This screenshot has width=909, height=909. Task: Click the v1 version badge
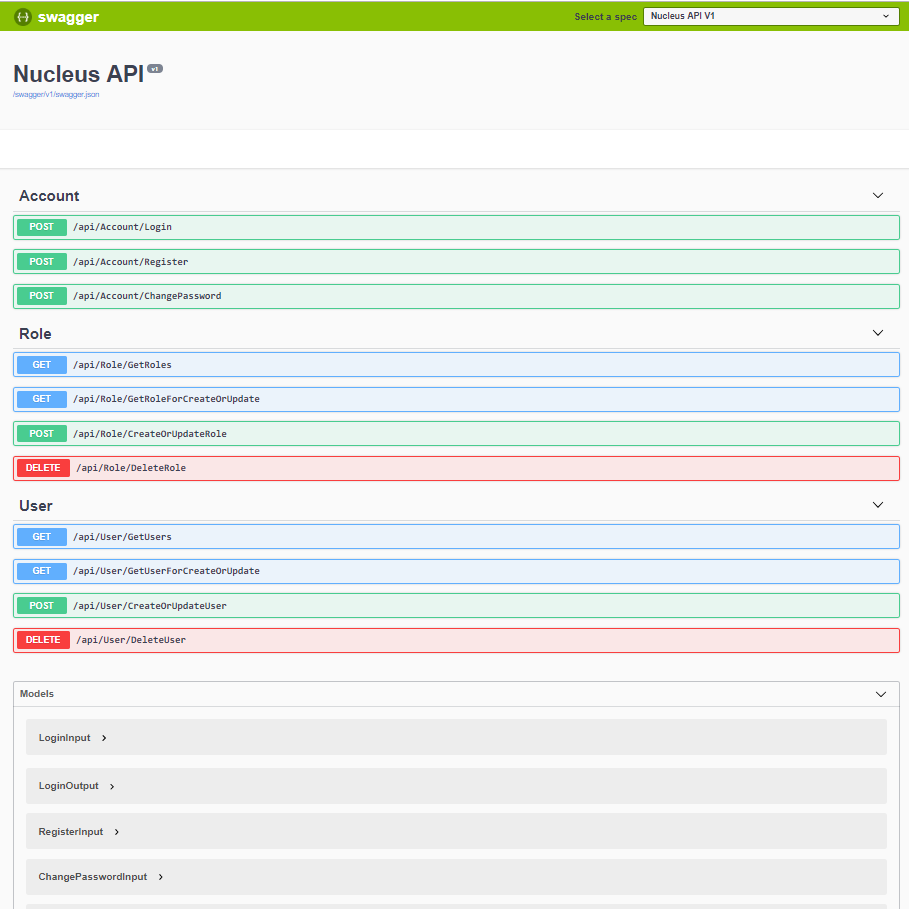click(155, 68)
